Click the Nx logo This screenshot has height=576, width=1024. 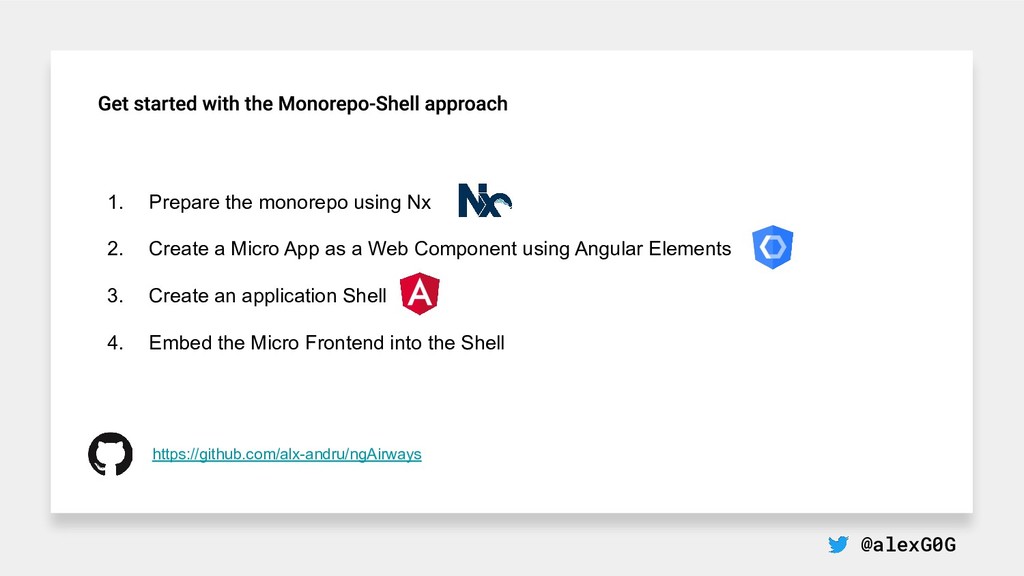pos(485,200)
